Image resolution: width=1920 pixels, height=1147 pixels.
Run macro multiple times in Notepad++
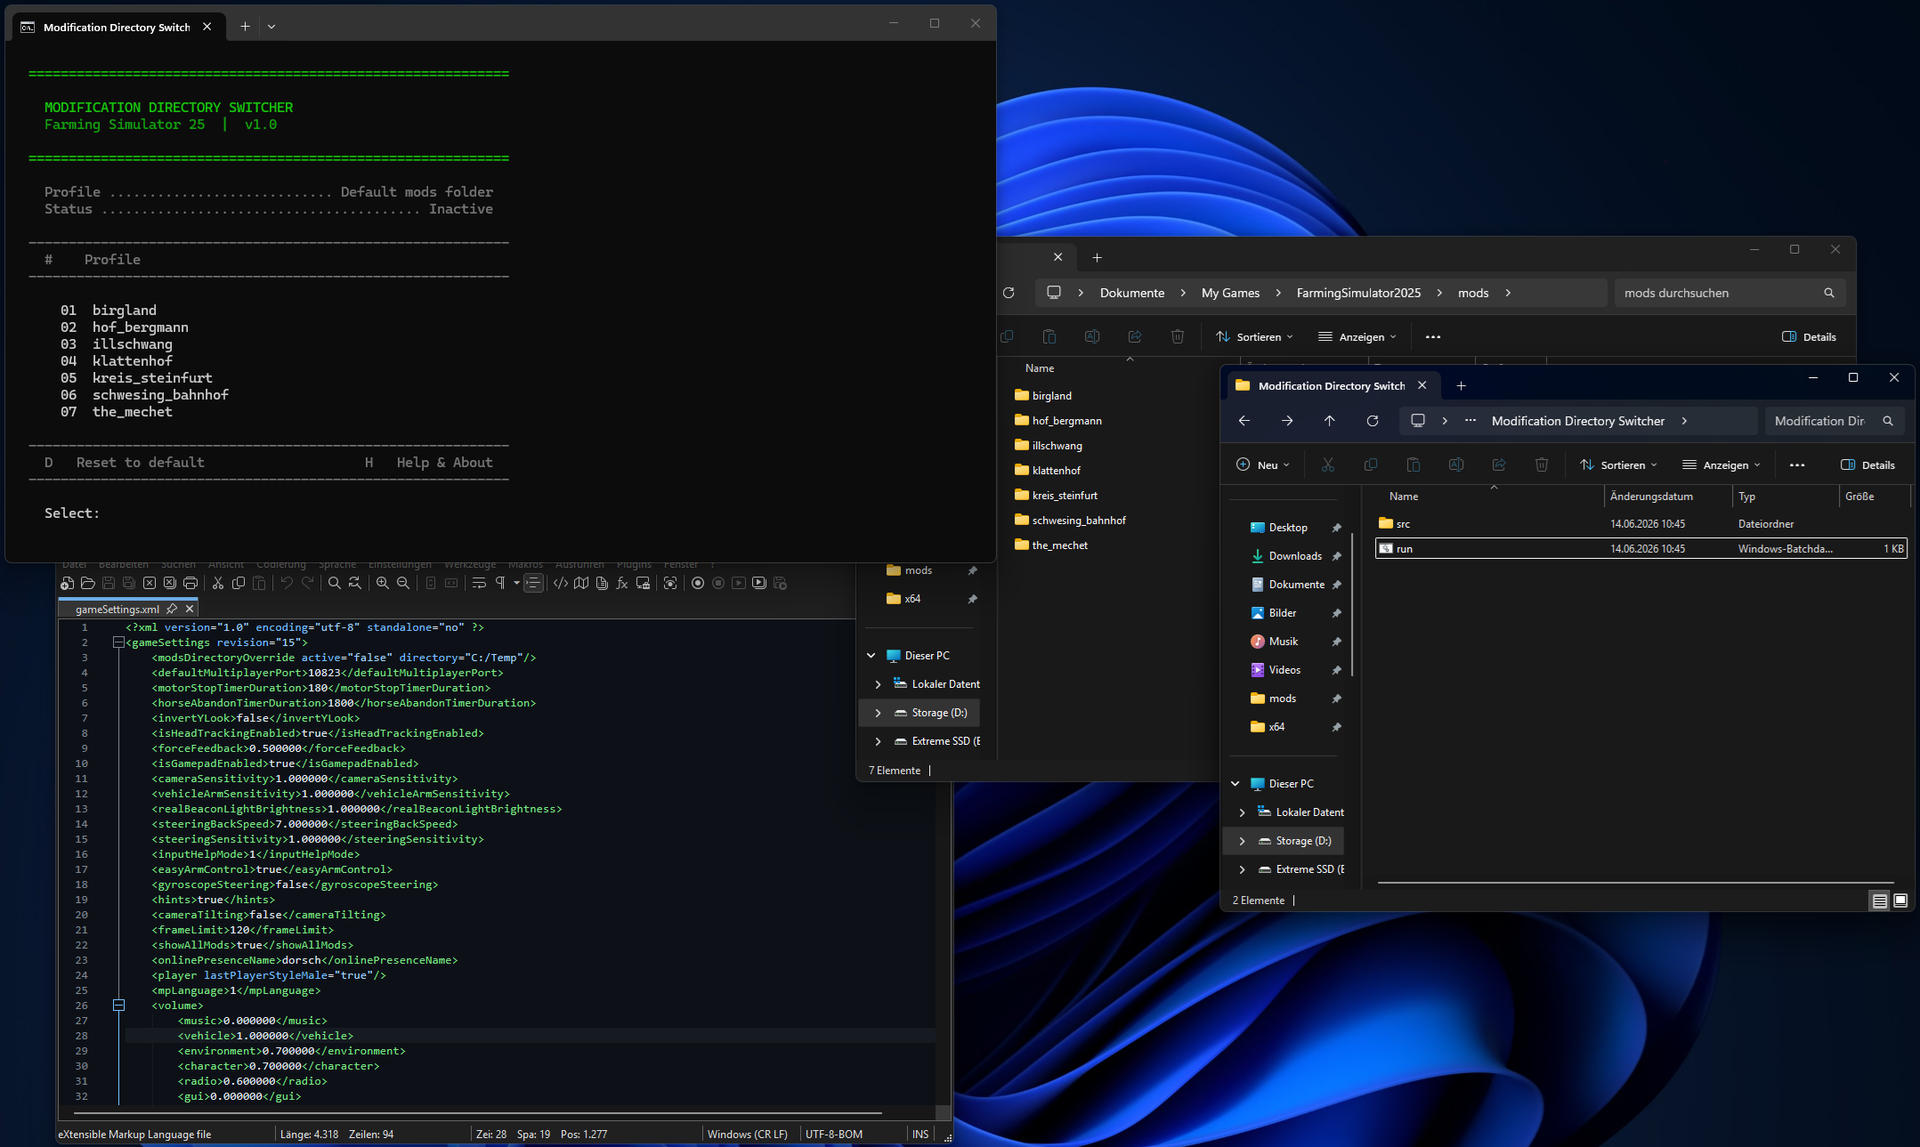point(759,583)
